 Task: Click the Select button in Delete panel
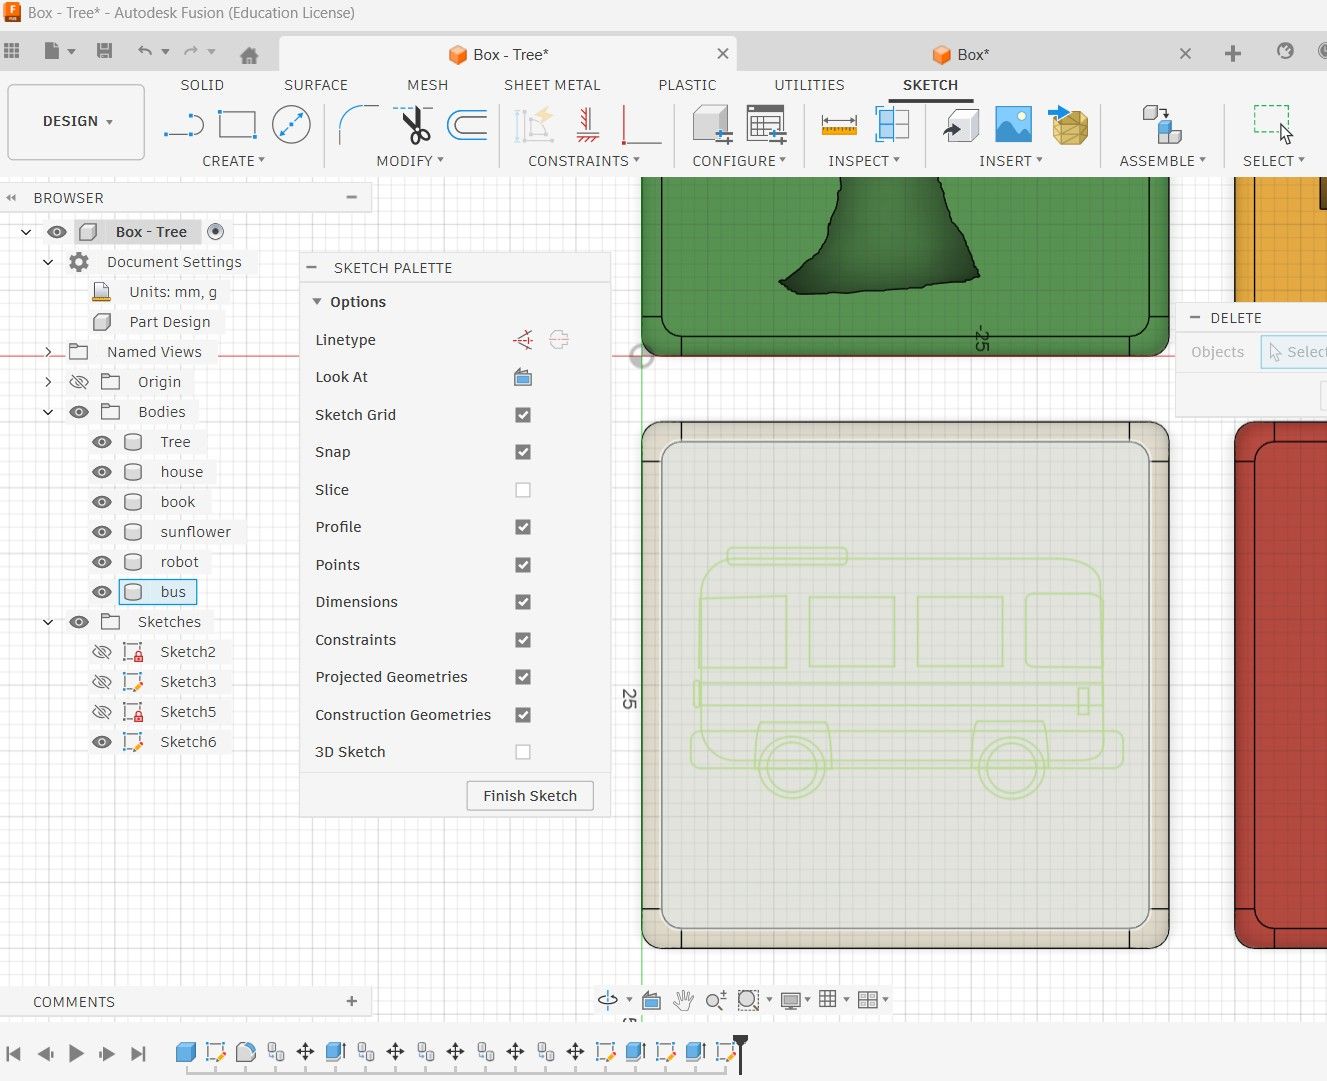click(1297, 352)
